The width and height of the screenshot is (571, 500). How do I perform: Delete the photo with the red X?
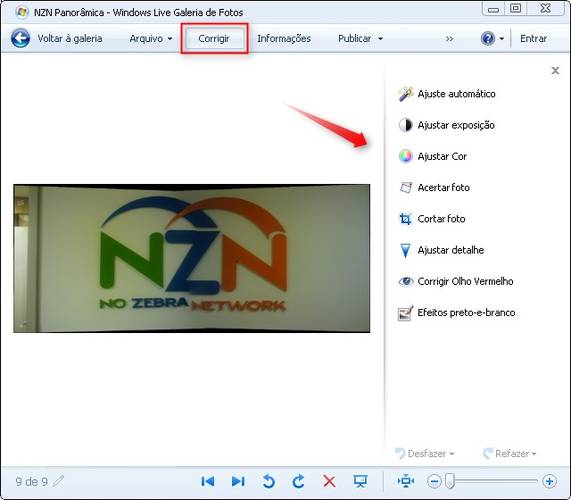[329, 481]
